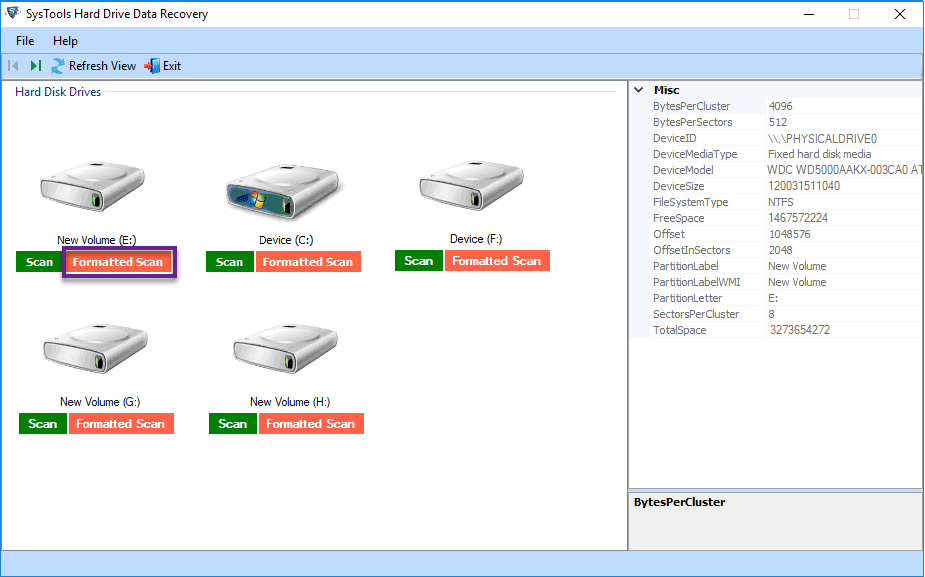Click the green next navigation arrow
The width and height of the screenshot is (925, 577).
pyautogui.click(x=35, y=65)
